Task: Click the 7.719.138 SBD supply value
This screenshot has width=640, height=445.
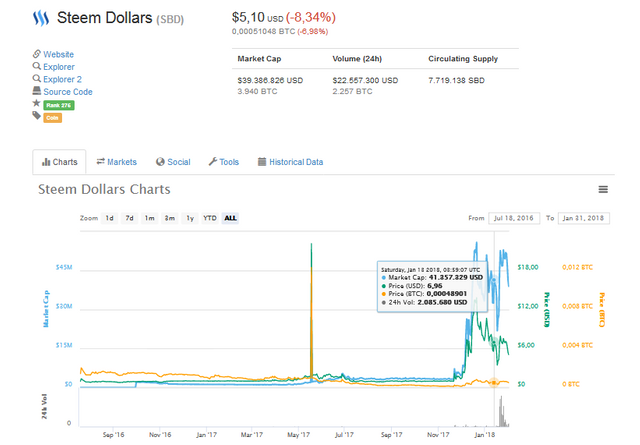Action: pos(456,80)
